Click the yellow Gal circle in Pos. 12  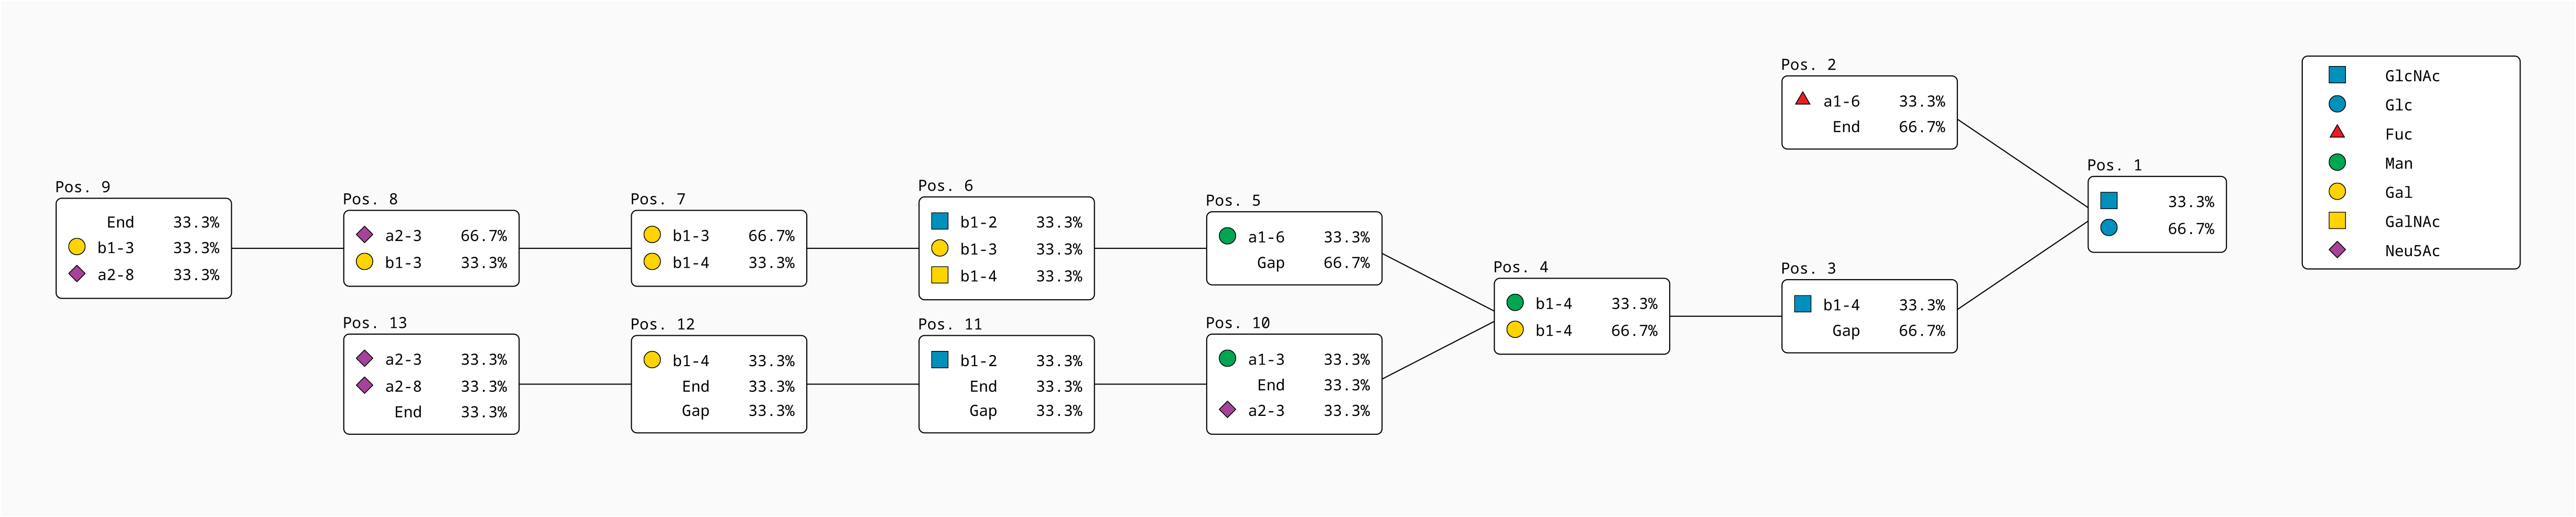coord(652,360)
